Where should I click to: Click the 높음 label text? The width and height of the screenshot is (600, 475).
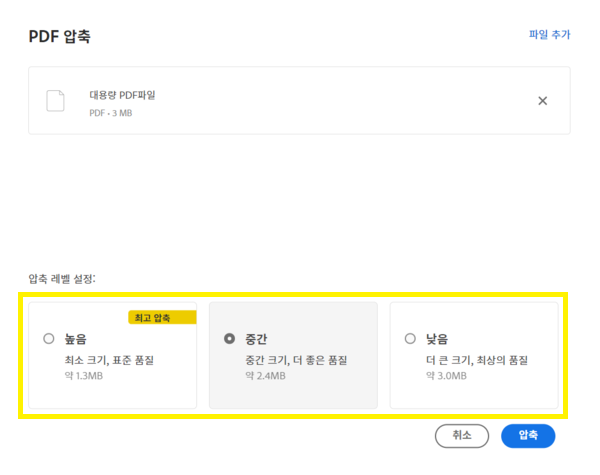pyautogui.click(x=75, y=339)
